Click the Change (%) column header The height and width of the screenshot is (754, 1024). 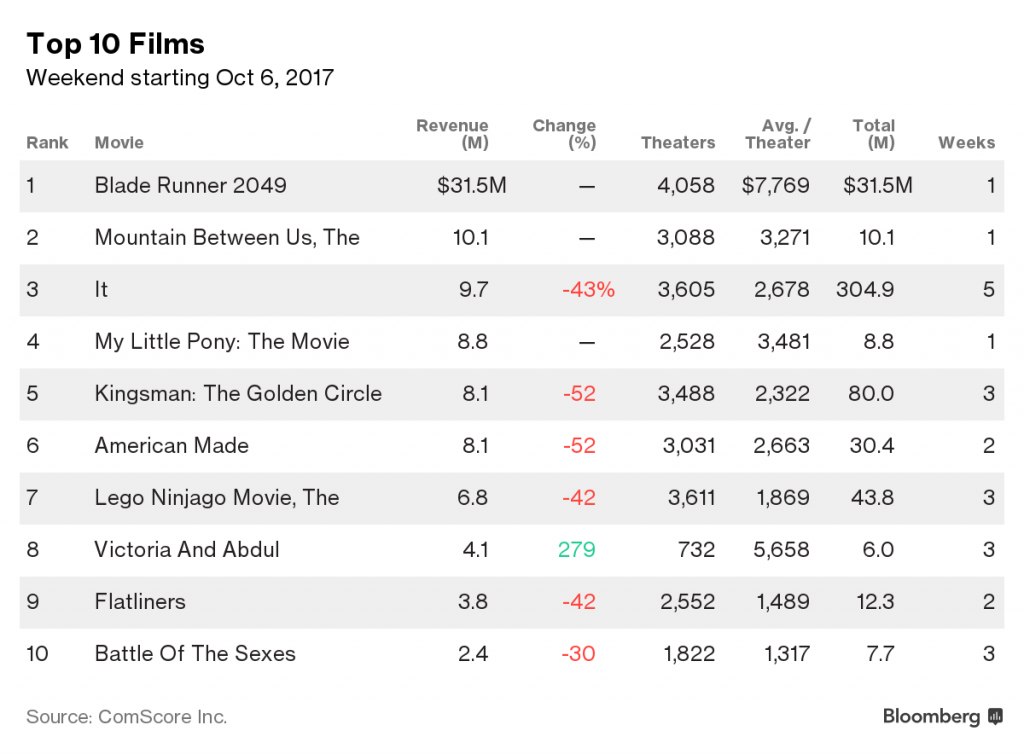tap(564, 134)
